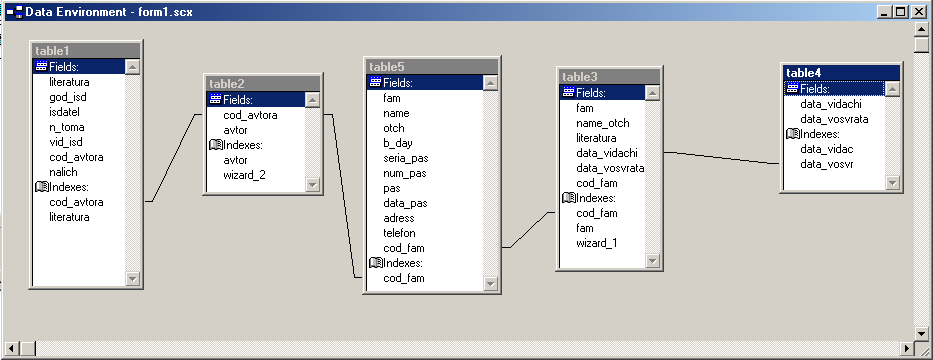
Task: Select field num_pas in table5
Action: pos(405,173)
